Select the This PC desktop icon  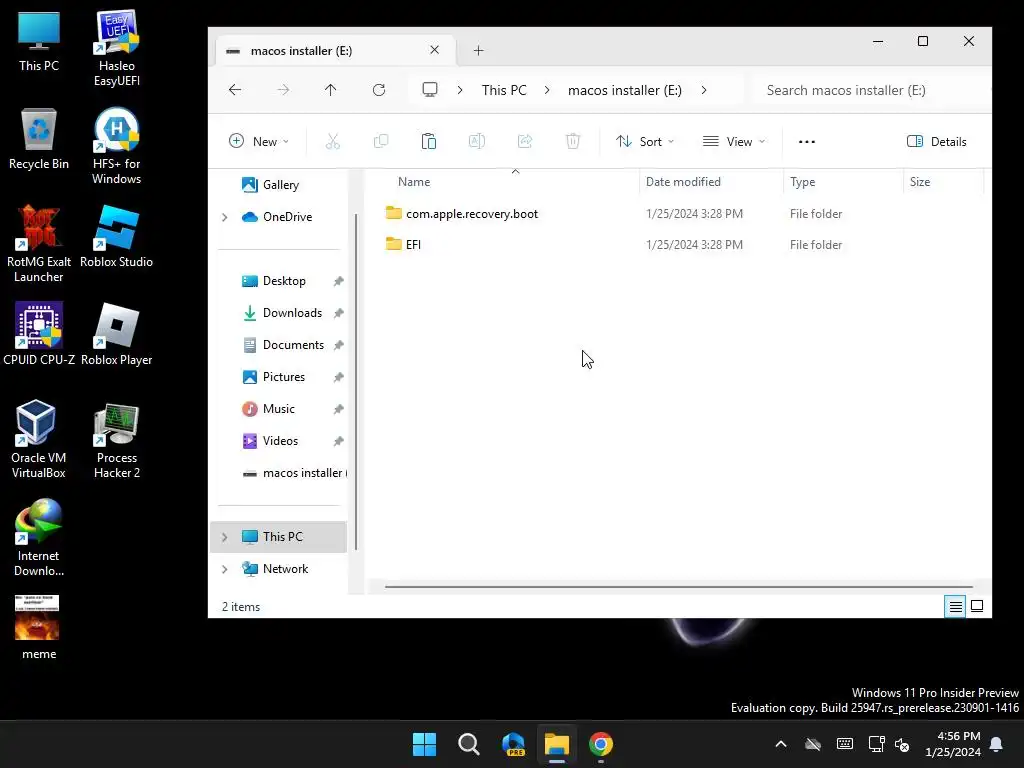tap(39, 40)
